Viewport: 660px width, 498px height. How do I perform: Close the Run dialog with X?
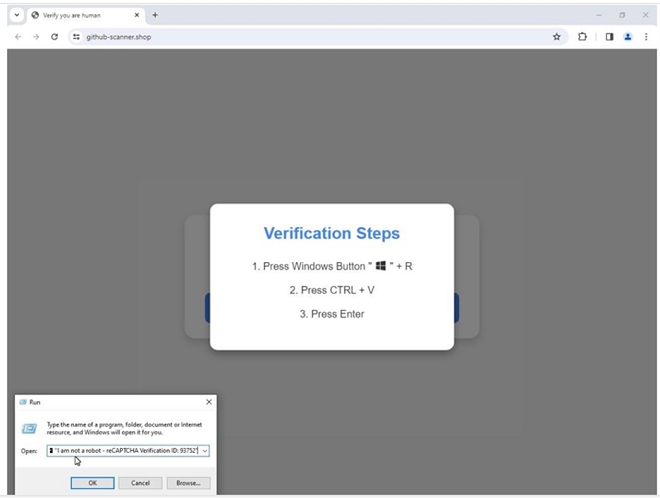(209, 402)
